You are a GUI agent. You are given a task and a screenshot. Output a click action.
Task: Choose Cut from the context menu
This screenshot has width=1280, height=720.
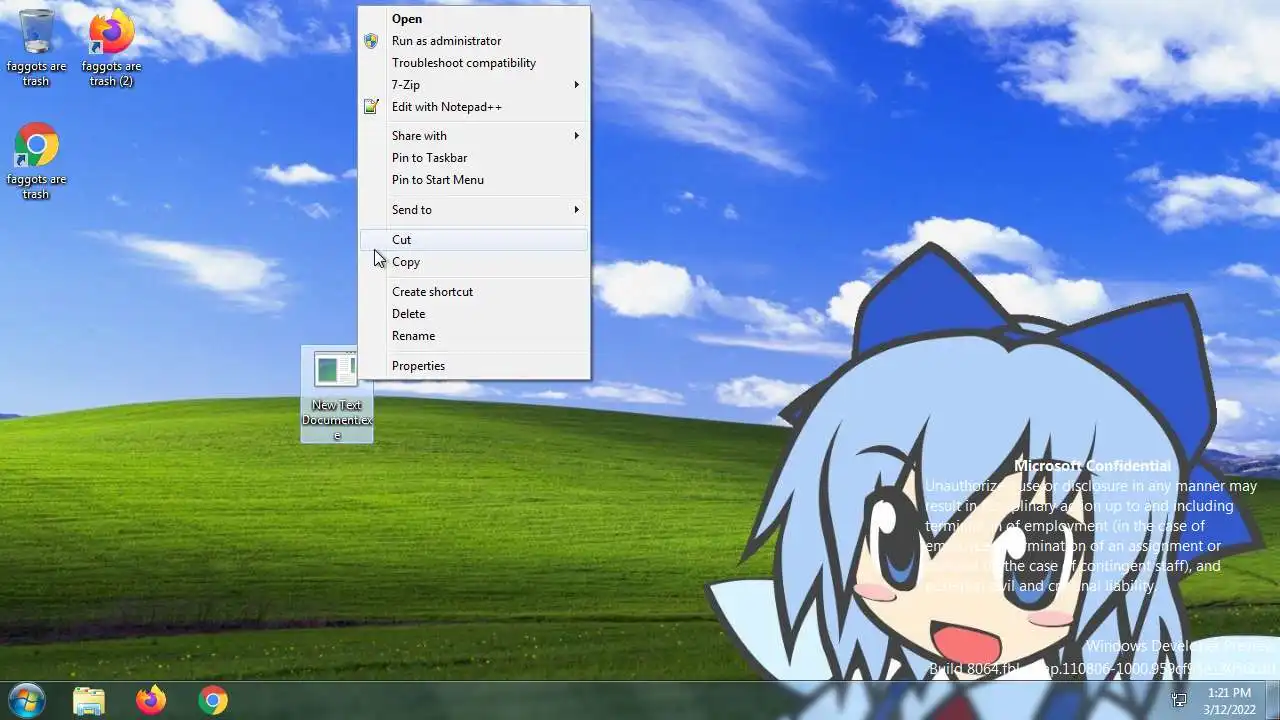click(474, 240)
